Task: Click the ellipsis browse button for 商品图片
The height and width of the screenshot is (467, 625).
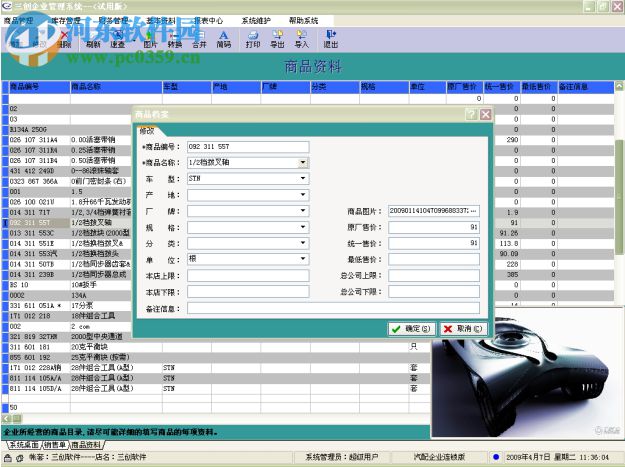Action: 474,211
